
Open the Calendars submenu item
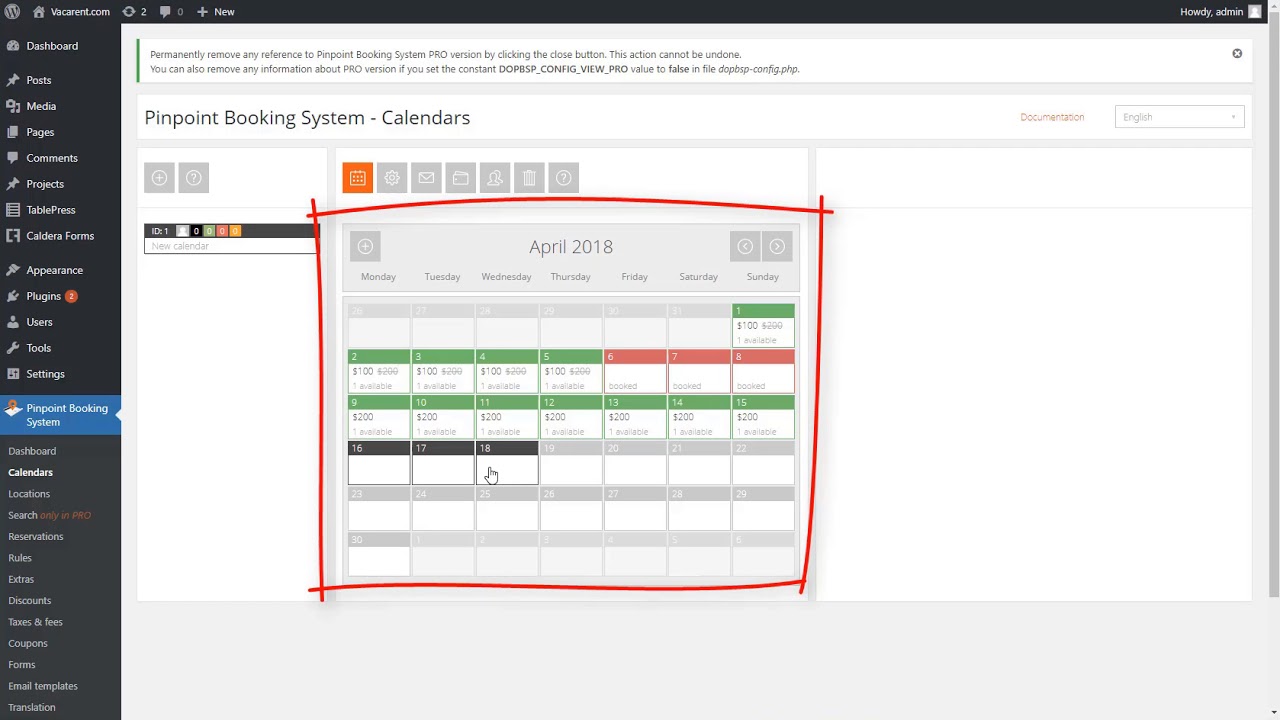click(x=30, y=472)
